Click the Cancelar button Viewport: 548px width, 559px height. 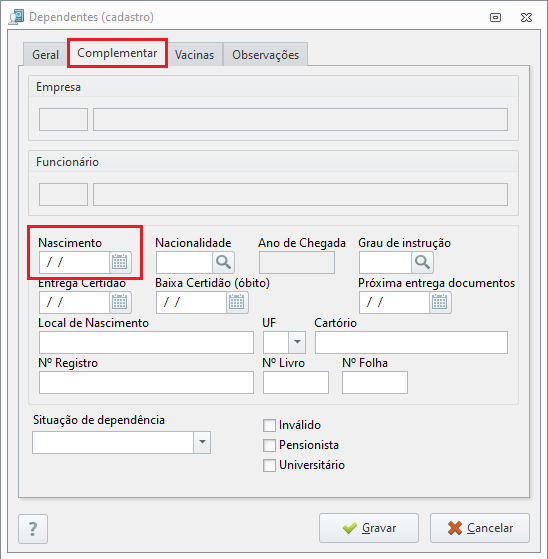pos(480,528)
